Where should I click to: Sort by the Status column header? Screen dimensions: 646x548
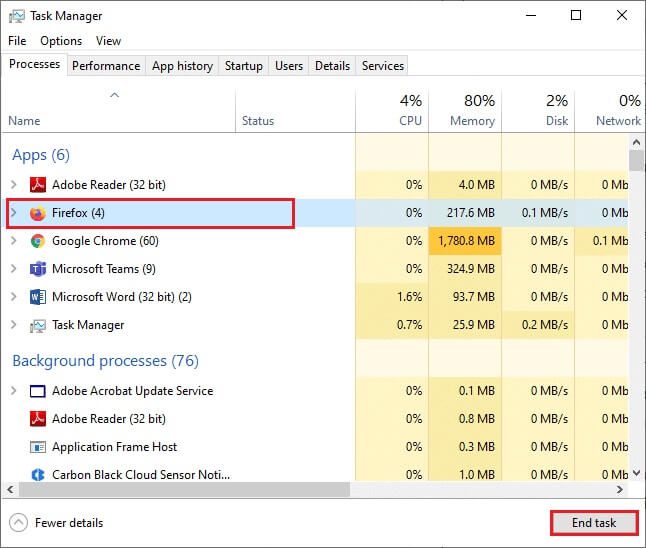coord(295,111)
